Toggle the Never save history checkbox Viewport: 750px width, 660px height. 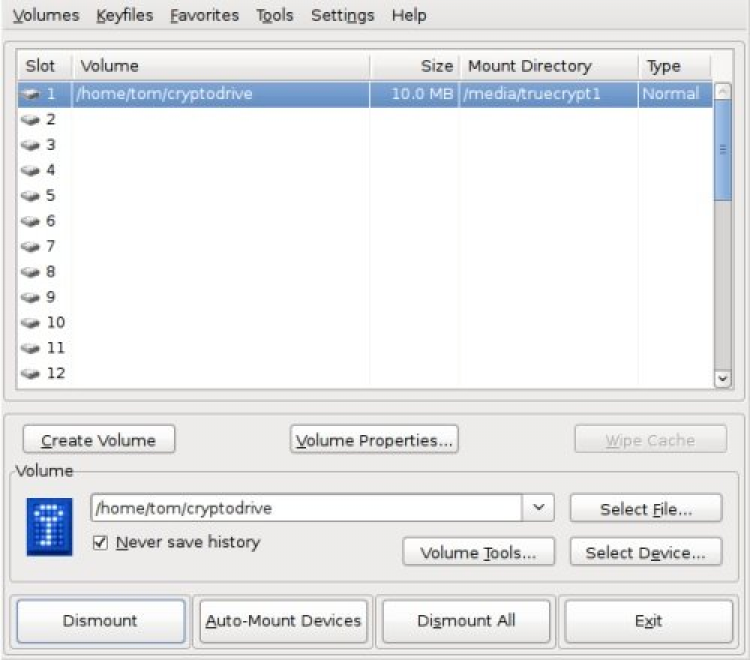click(x=100, y=542)
